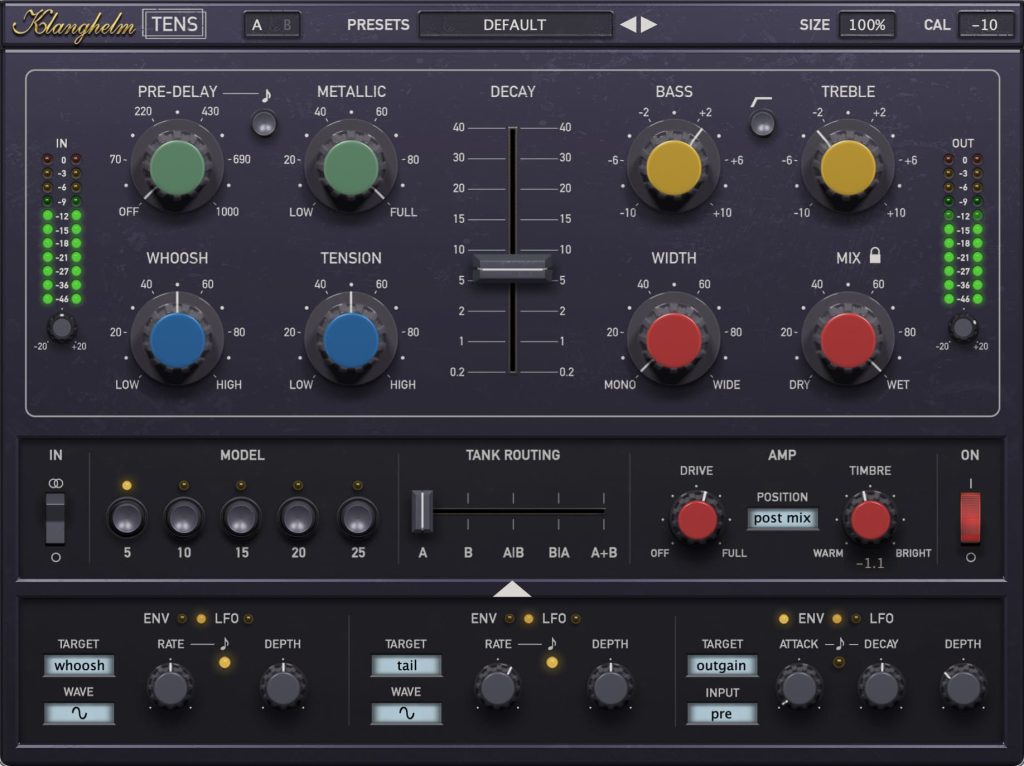Select reverb model 15 button
Viewport: 1024px width, 766px height.
(241, 517)
